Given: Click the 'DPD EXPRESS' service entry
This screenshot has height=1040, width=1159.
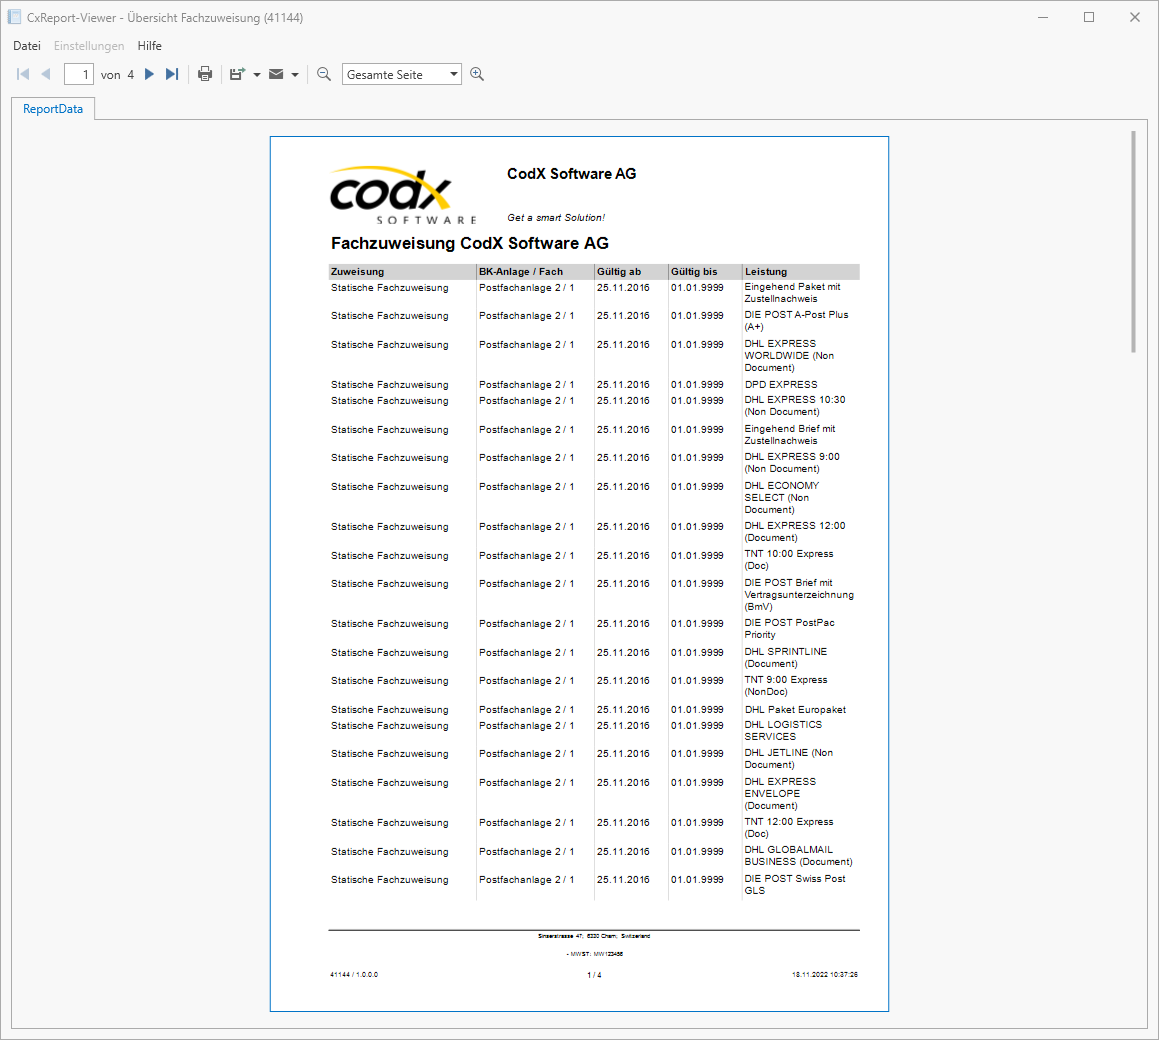Looking at the screenshot, I should pyautogui.click(x=781, y=384).
